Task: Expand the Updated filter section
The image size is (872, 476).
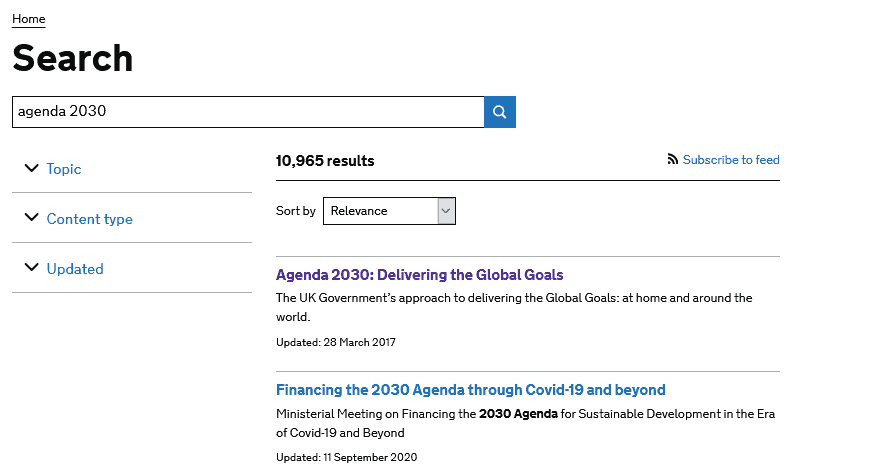Action: coord(75,269)
